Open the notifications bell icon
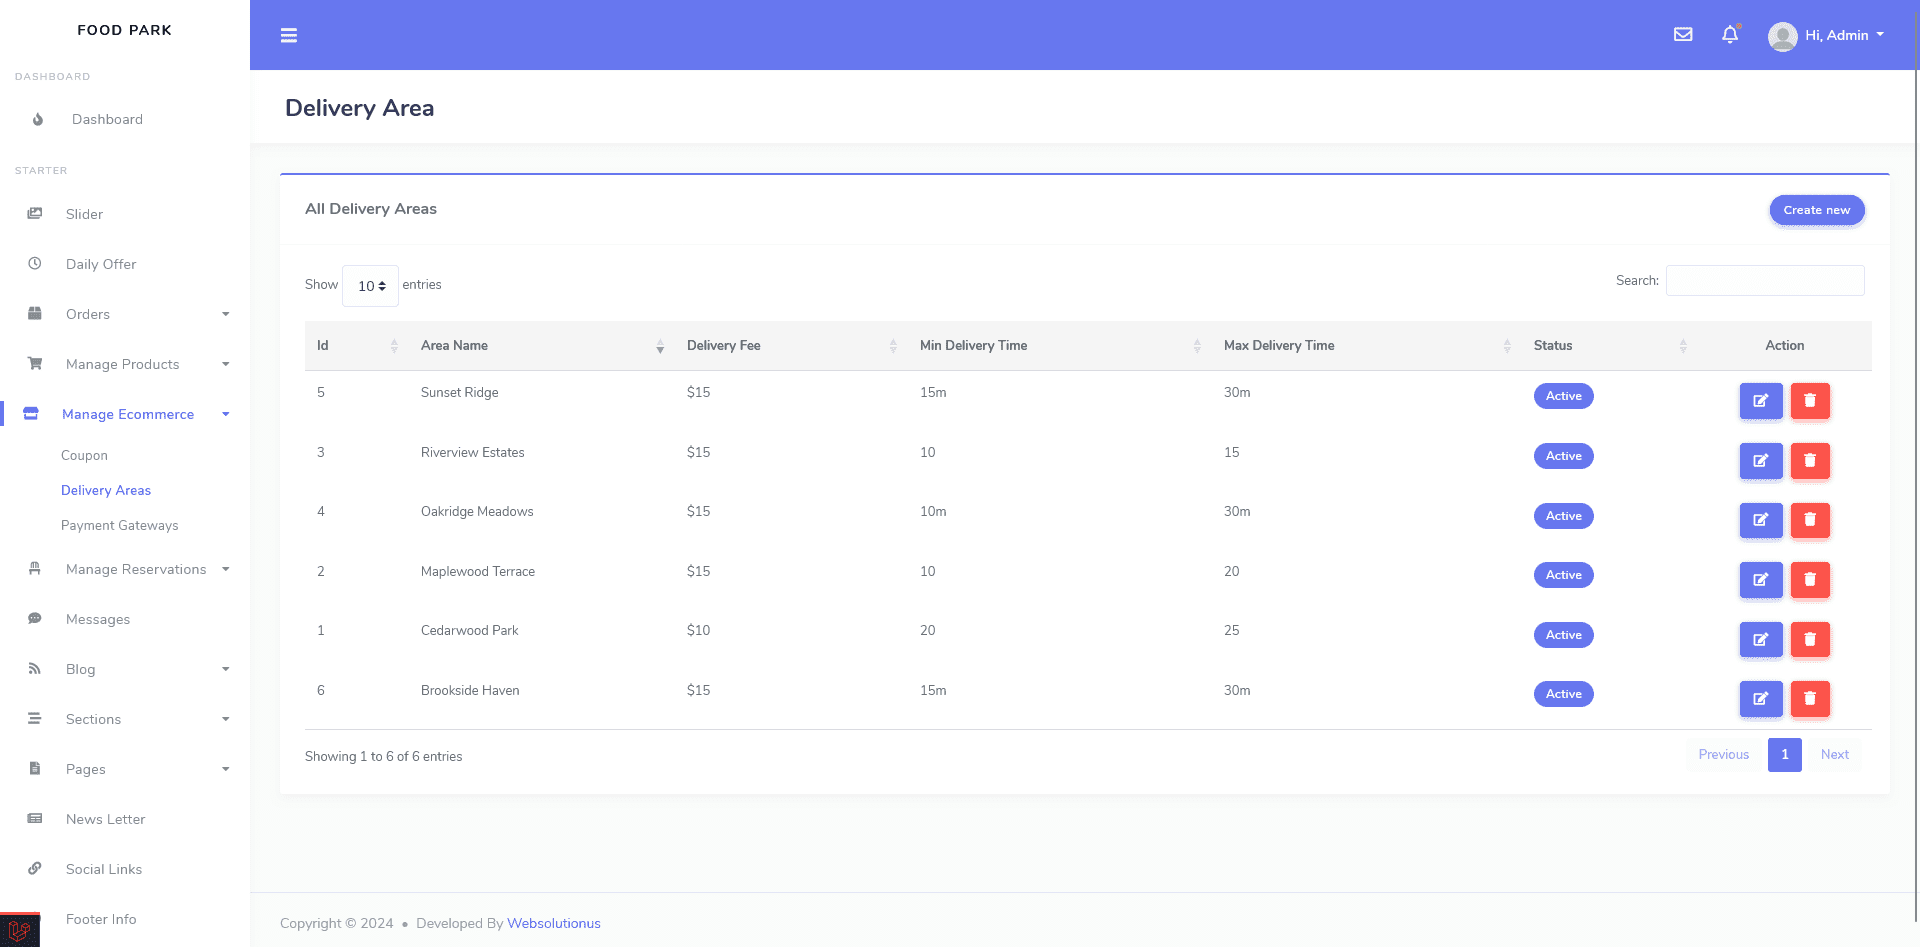The width and height of the screenshot is (1920, 947). point(1730,35)
